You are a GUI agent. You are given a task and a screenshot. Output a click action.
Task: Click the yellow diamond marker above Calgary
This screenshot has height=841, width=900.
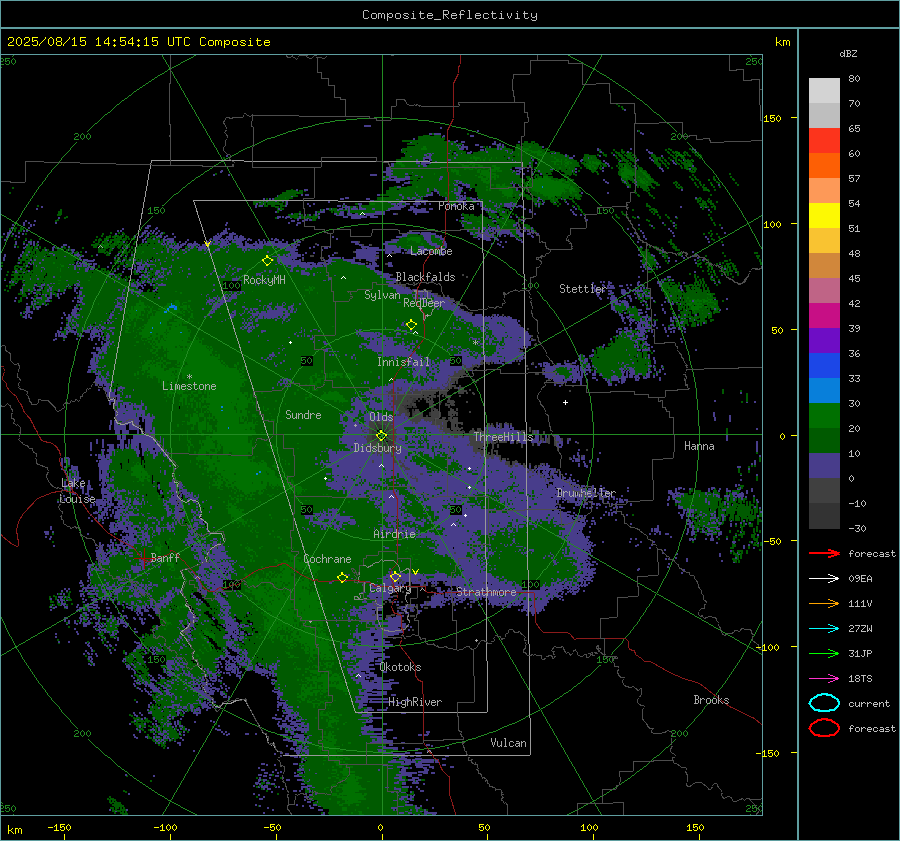[x=395, y=576]
